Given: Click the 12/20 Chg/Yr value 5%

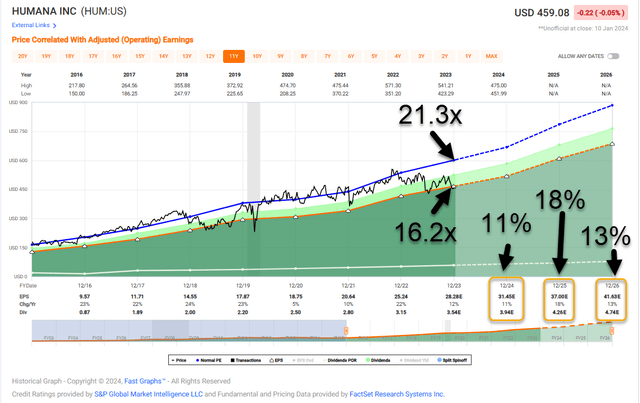Looking at the screenshot, I should [296, 304].
